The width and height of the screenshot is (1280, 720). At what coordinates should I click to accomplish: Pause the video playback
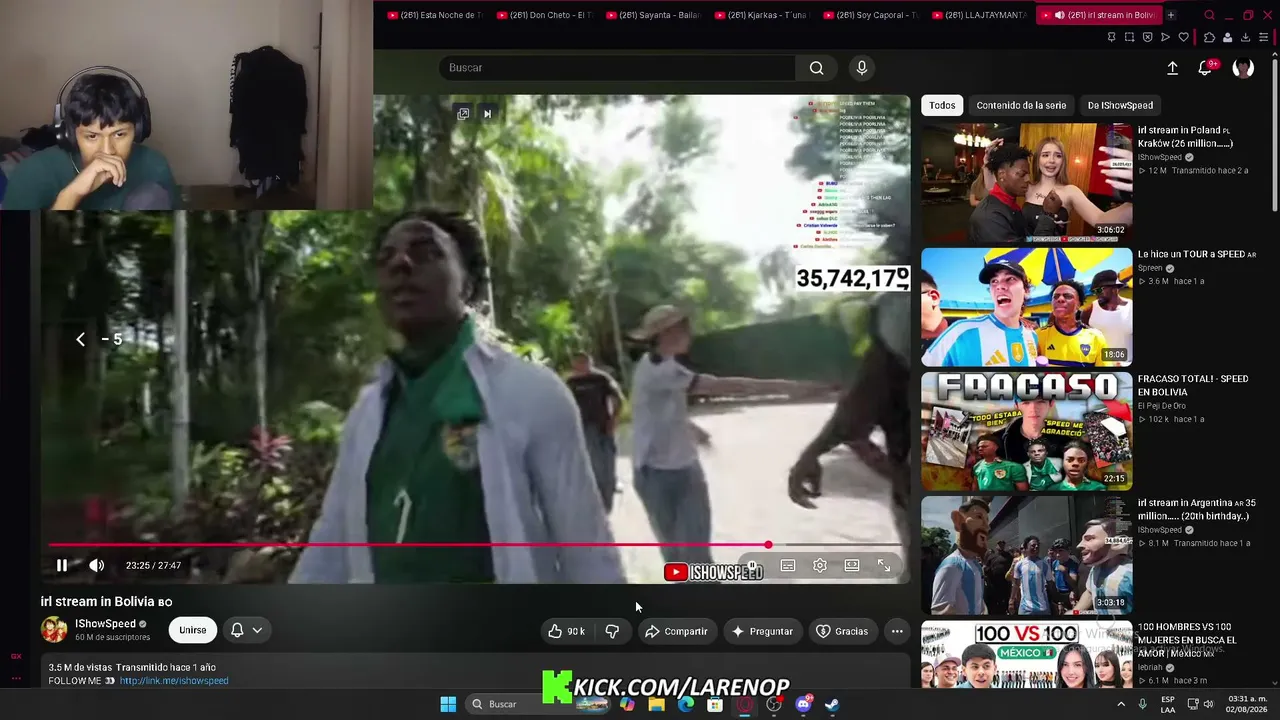point(62,565)
